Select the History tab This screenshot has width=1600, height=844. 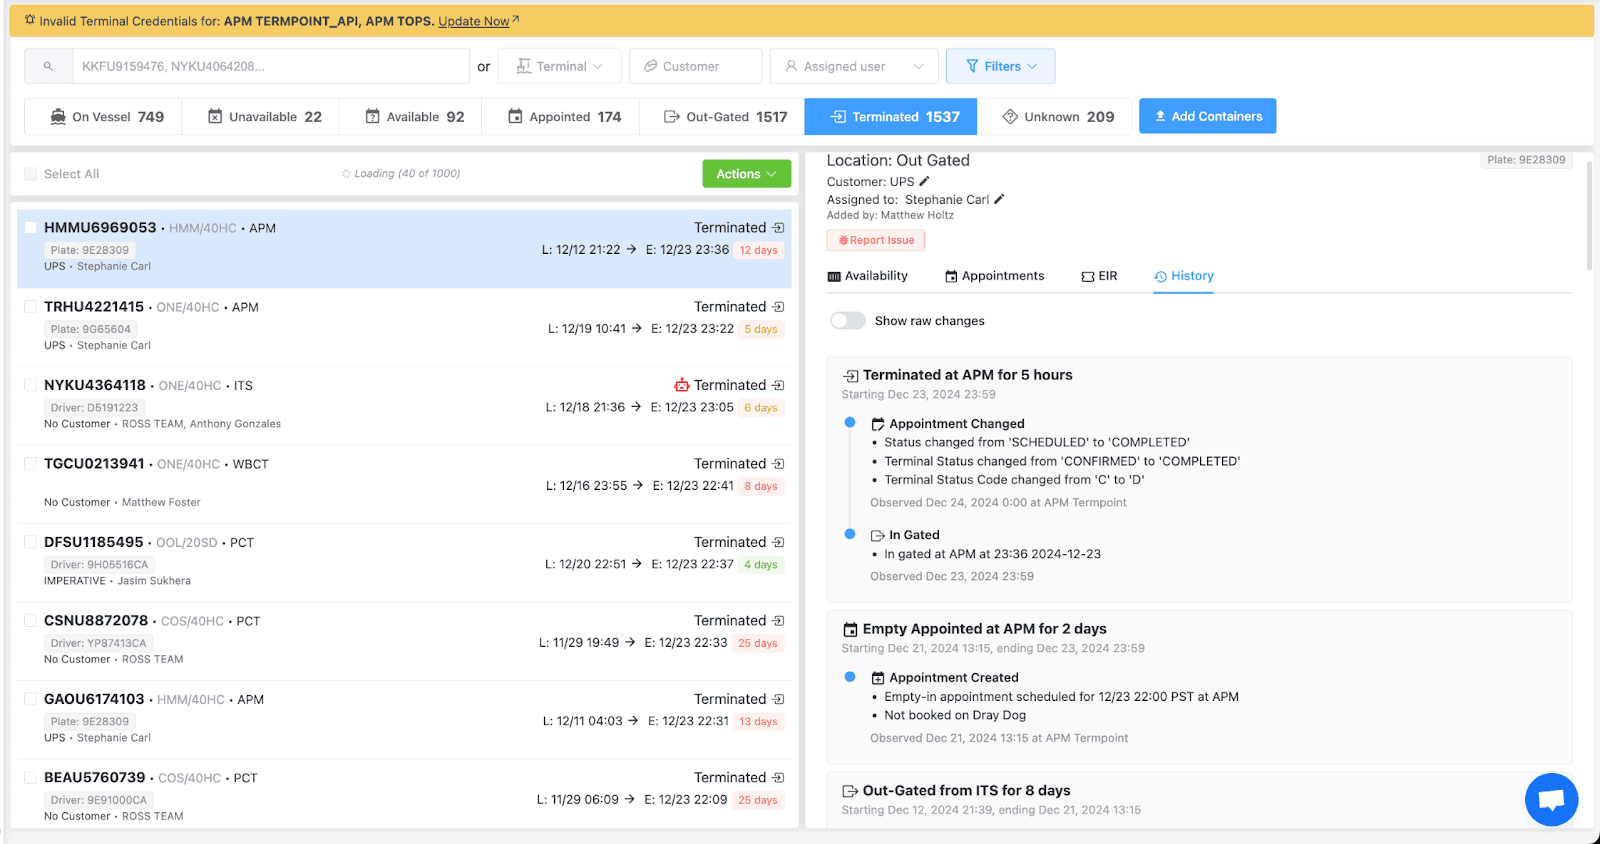pos(1184,276)
